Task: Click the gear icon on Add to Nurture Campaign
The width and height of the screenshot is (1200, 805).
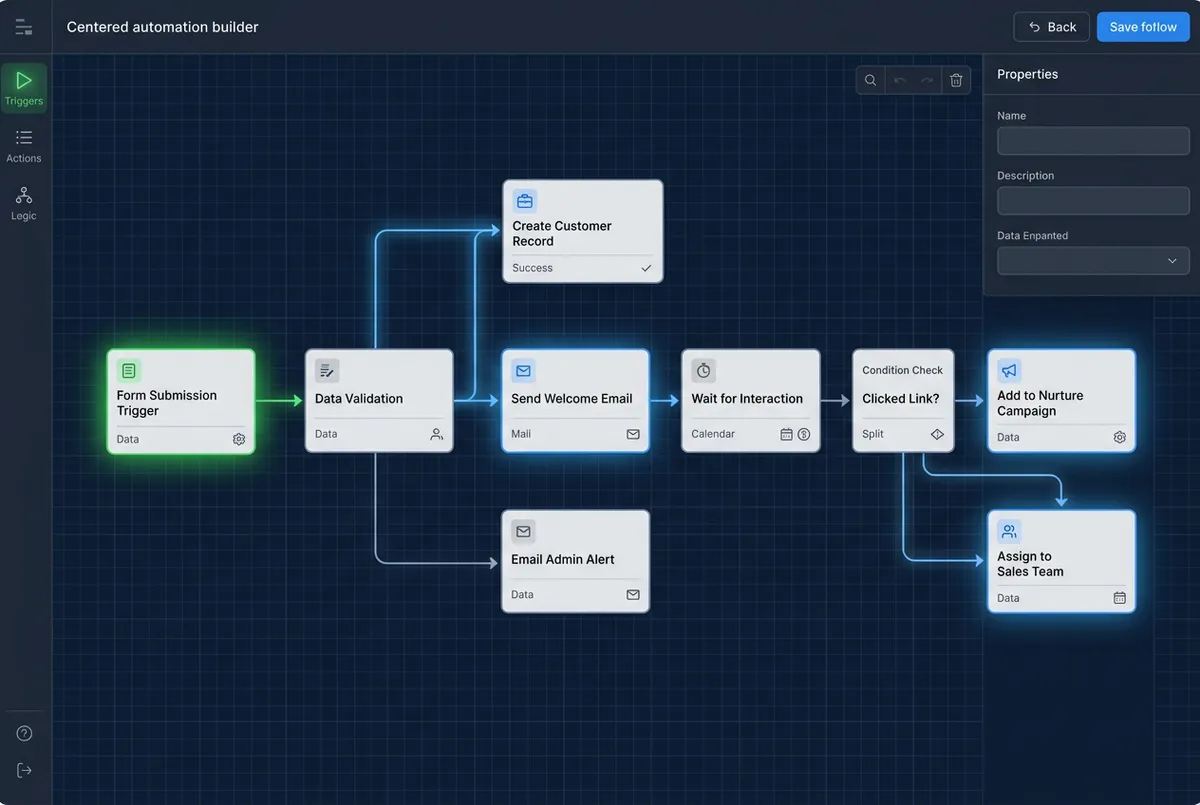Action: tap(1120, 437)
